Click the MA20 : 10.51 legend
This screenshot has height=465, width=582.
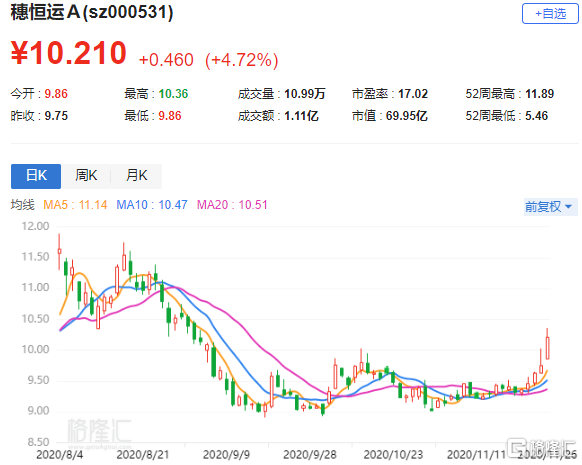click(232, 205)
